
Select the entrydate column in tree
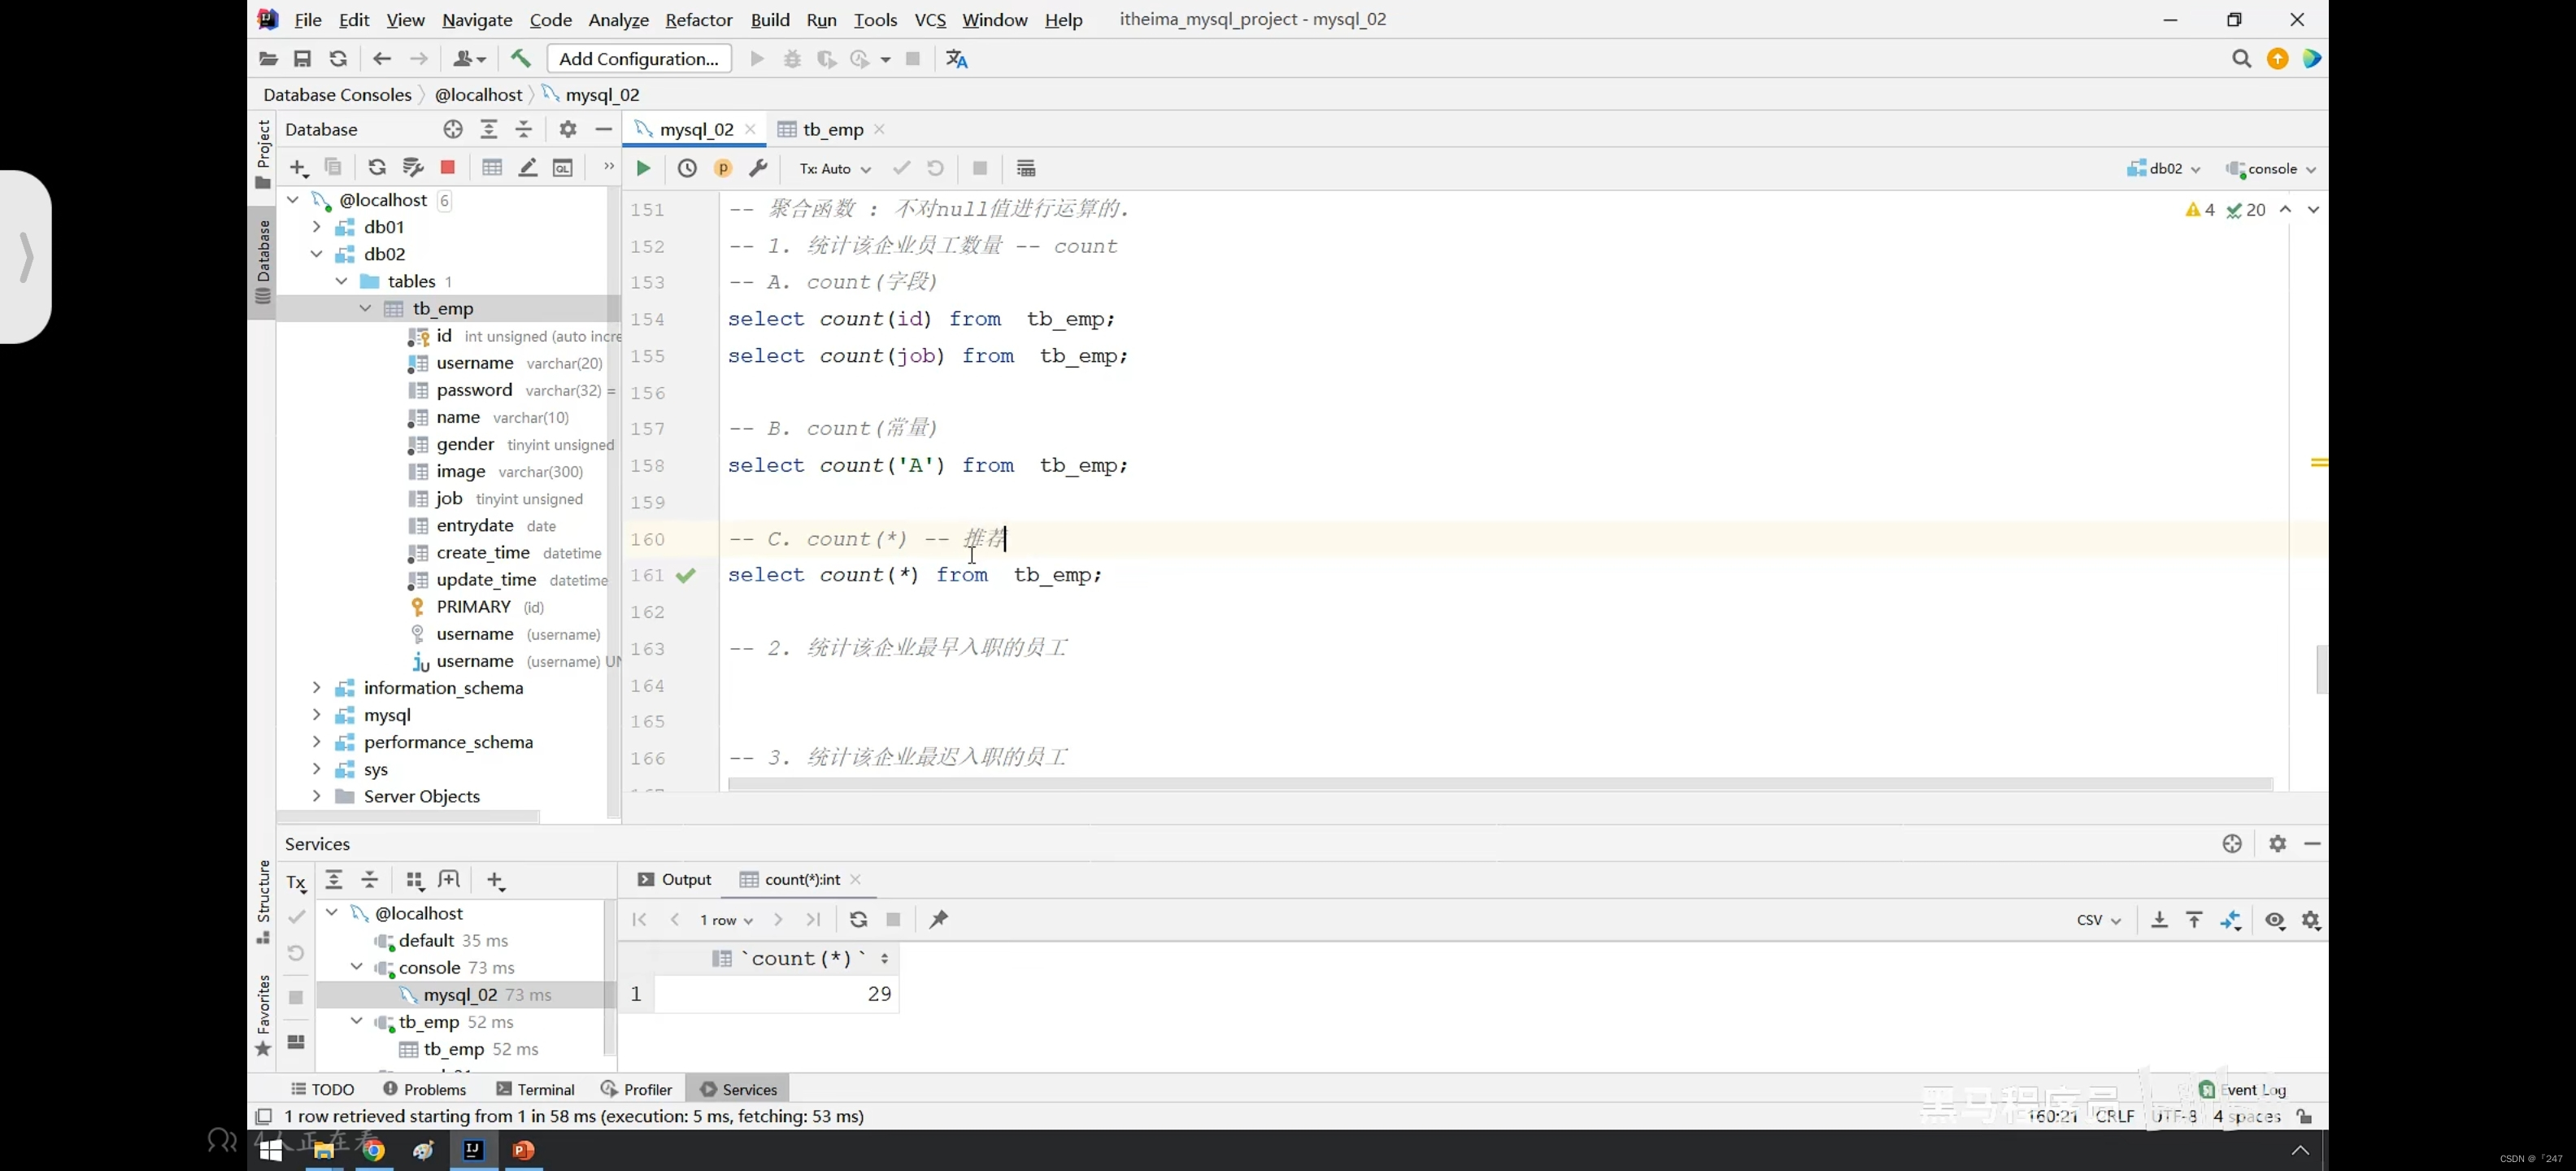(x=475, y=526)
